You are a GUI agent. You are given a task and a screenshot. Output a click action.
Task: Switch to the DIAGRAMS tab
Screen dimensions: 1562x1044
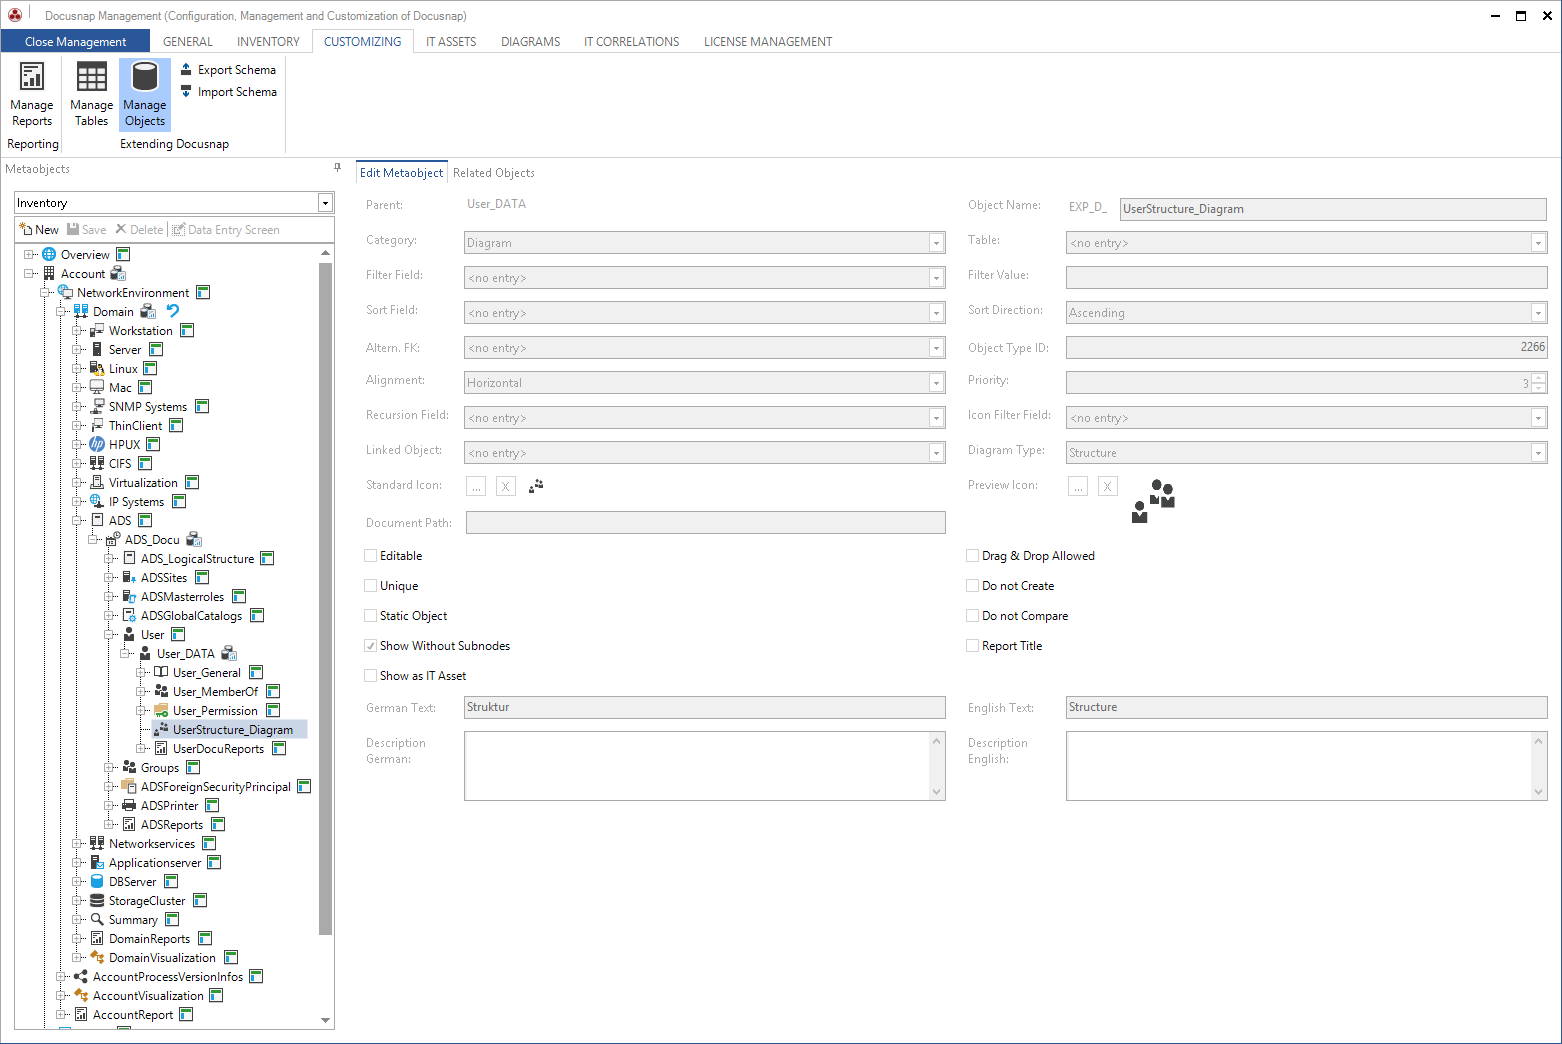pyautogui.click(x=530, y=42)
